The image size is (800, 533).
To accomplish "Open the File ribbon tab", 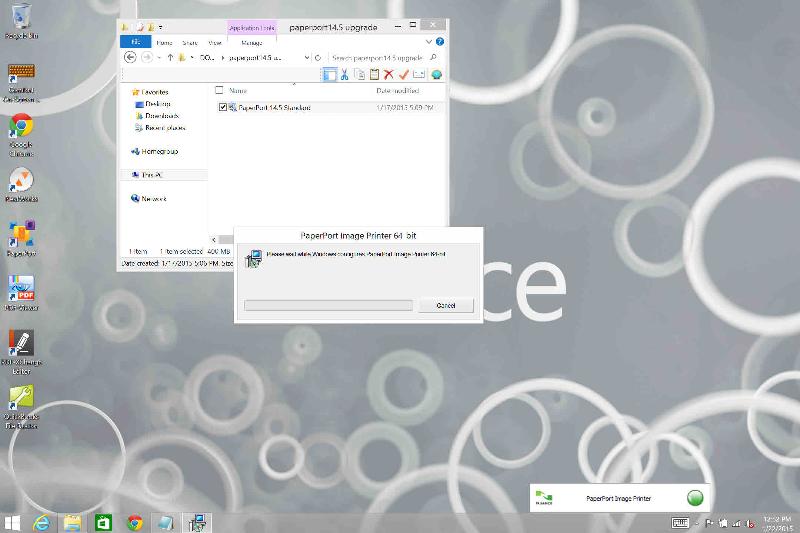I will point(134,43).
